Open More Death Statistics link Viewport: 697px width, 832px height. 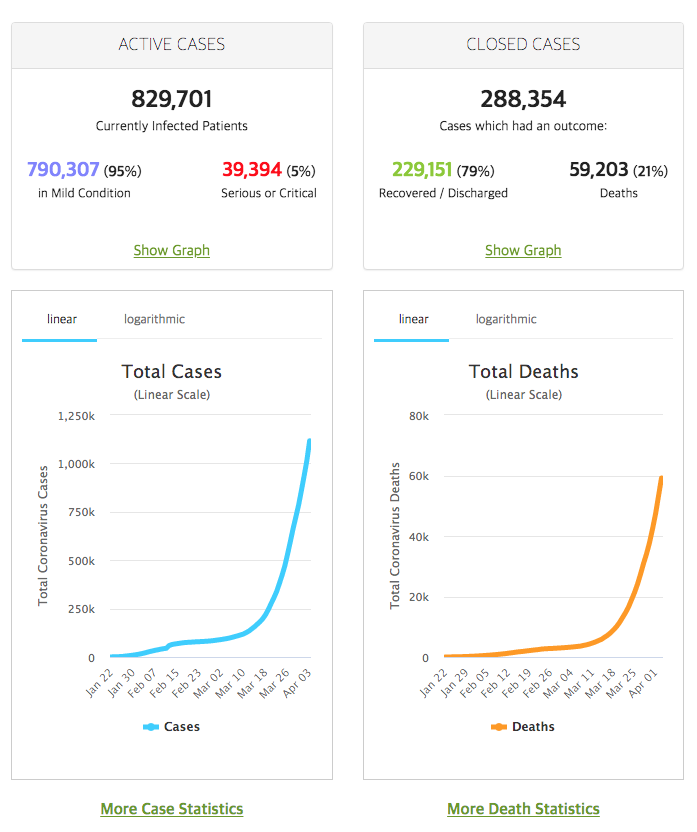click(524, 808)
